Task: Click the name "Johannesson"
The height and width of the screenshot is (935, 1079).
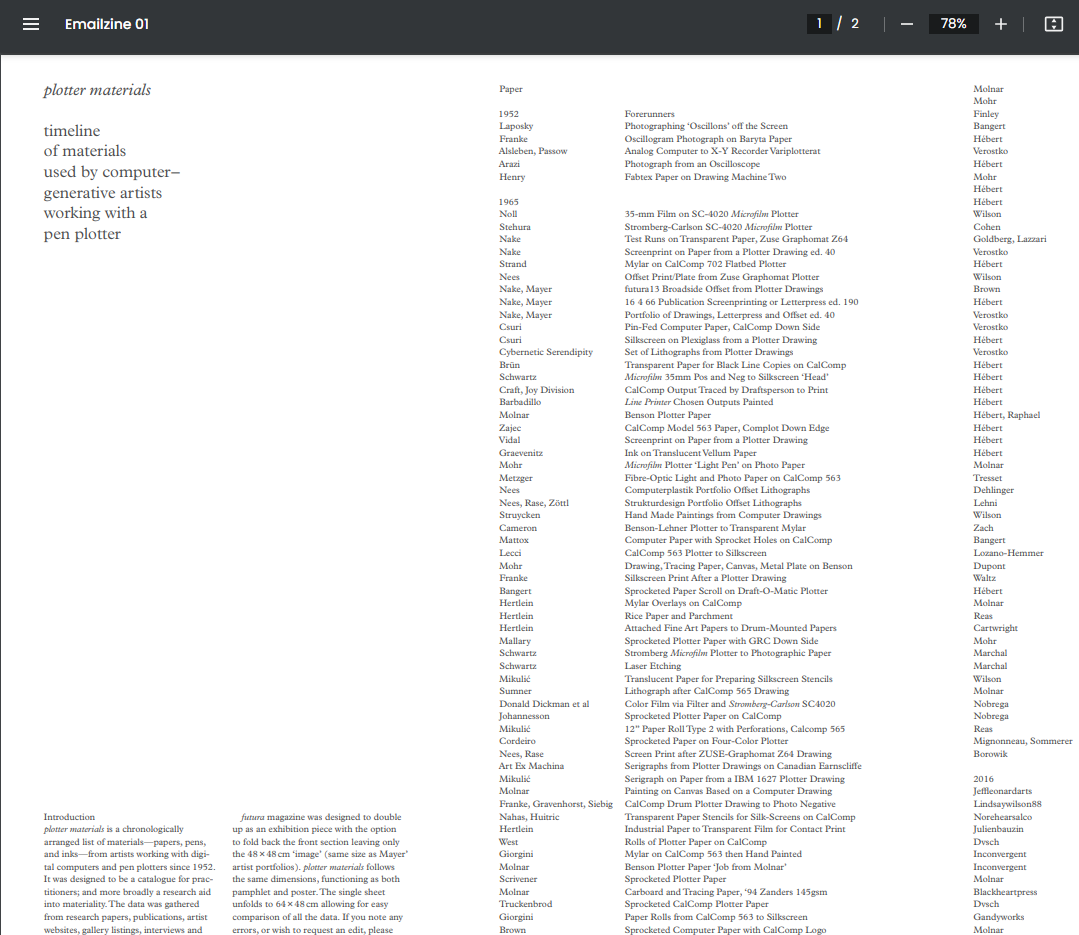Action: pyautogui.click(x=524, y=716)
